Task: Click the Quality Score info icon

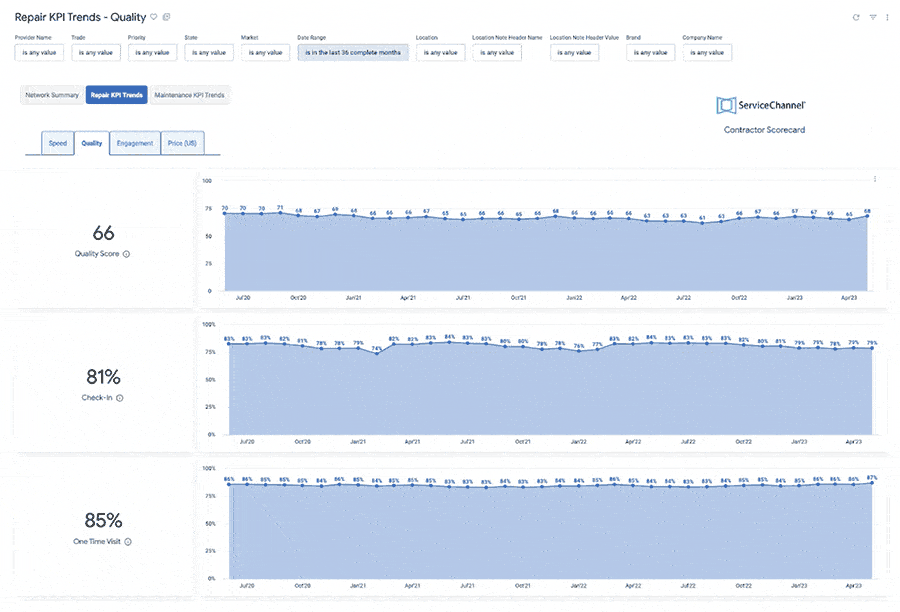Action: pos(126,254)
